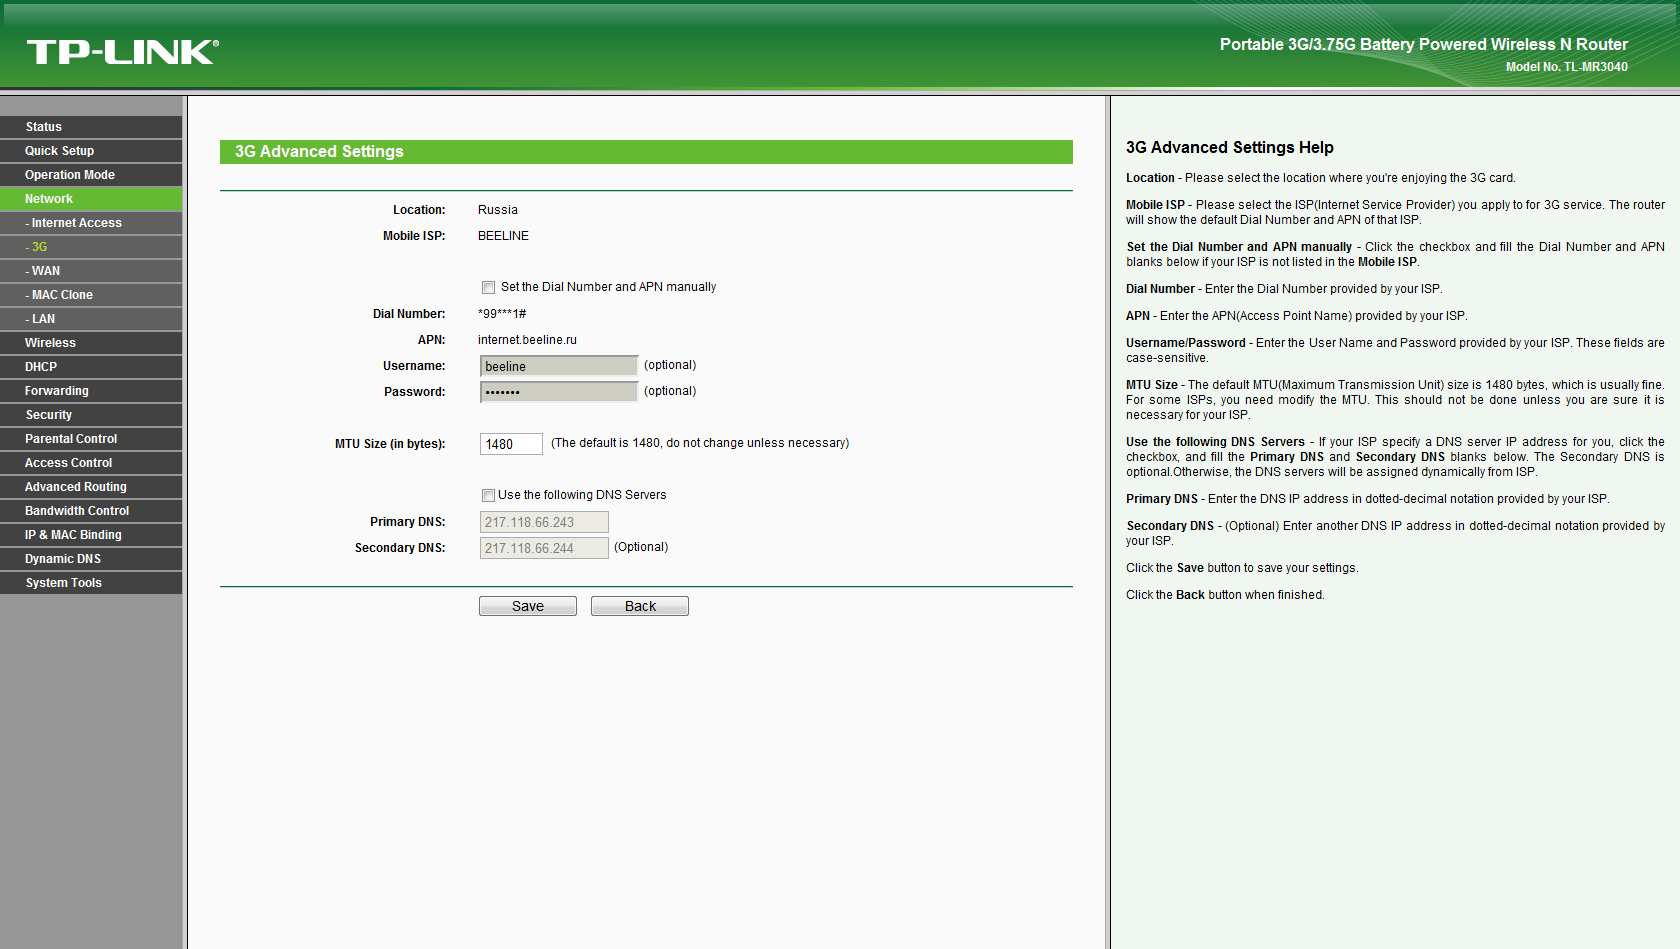Open Internet Access submenu item
This screenshot has width=1680, height=949.
pyautogui.click(x=91, y=223)
